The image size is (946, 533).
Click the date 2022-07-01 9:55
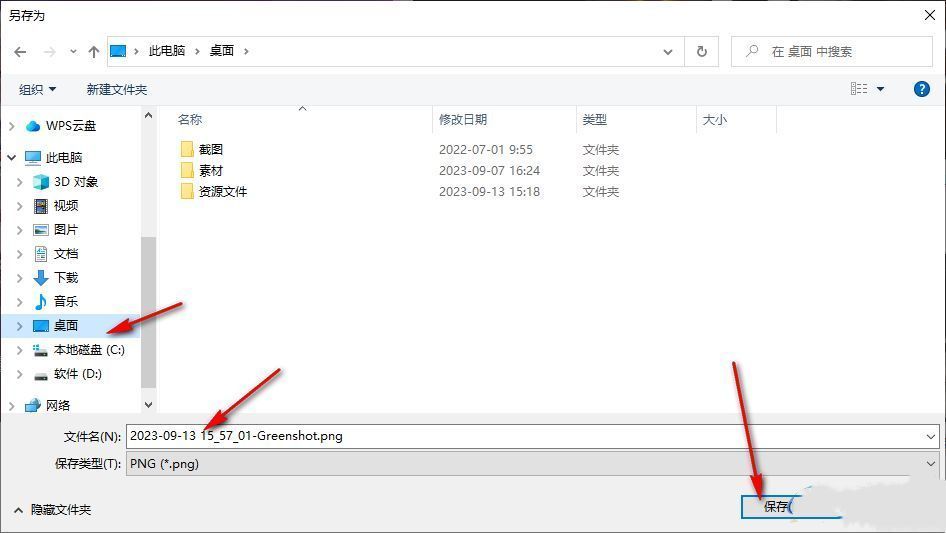click(x=486, y=149)
